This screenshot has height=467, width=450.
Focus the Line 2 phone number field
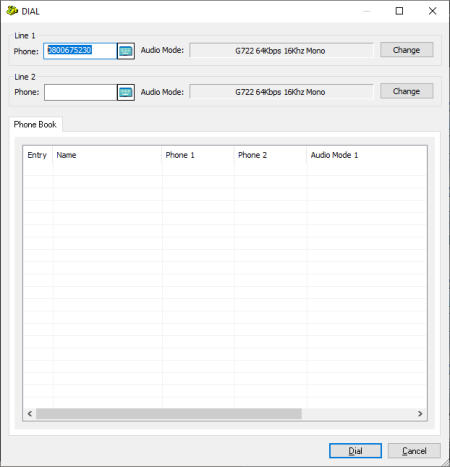(x=80, y=92)
